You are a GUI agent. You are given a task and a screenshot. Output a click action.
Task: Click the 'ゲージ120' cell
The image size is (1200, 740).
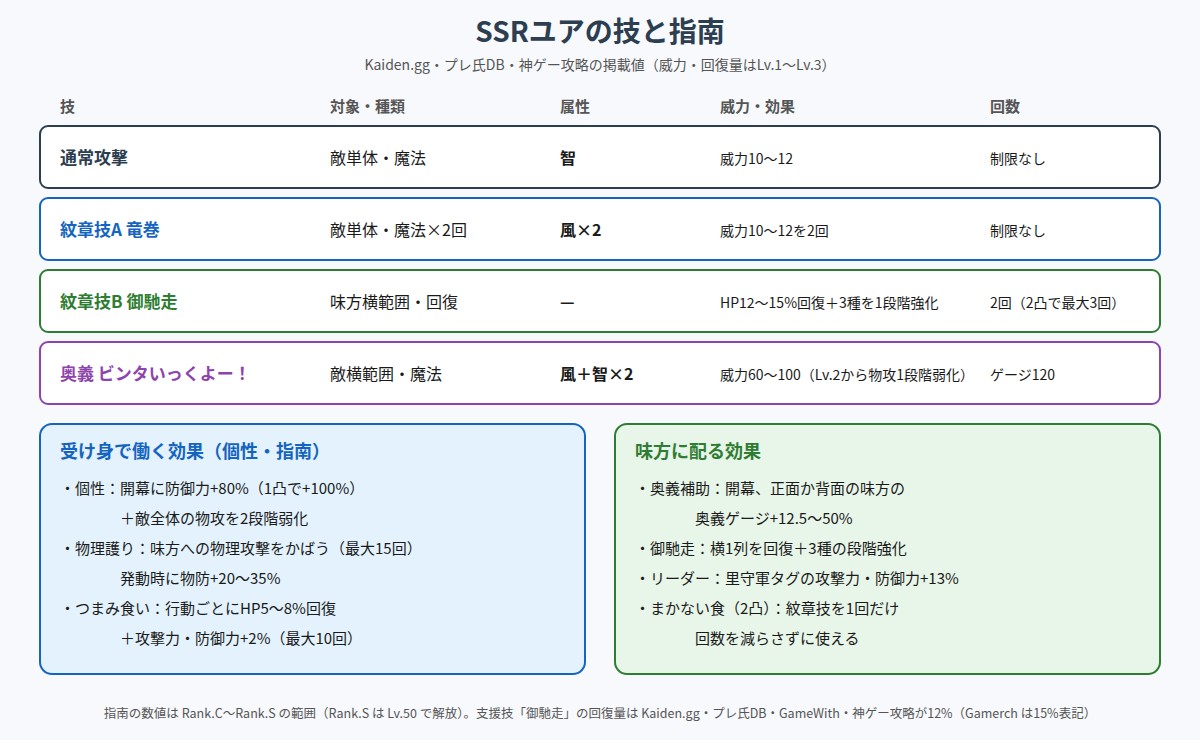click(x=1022, y=374)
